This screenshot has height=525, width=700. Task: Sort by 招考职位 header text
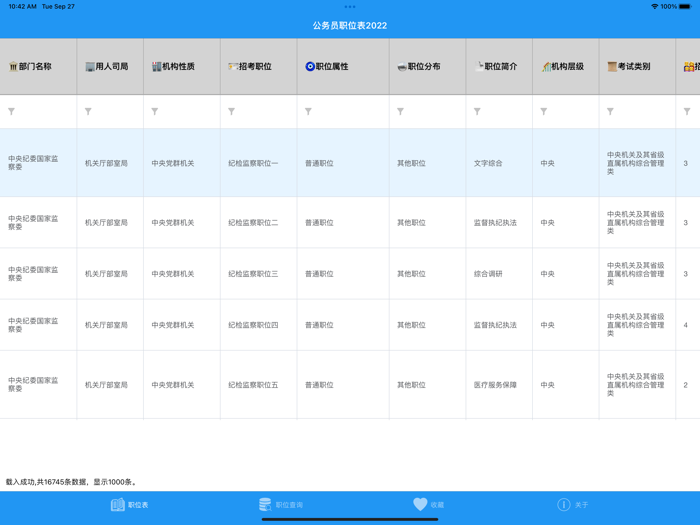[x=255, y=67]
